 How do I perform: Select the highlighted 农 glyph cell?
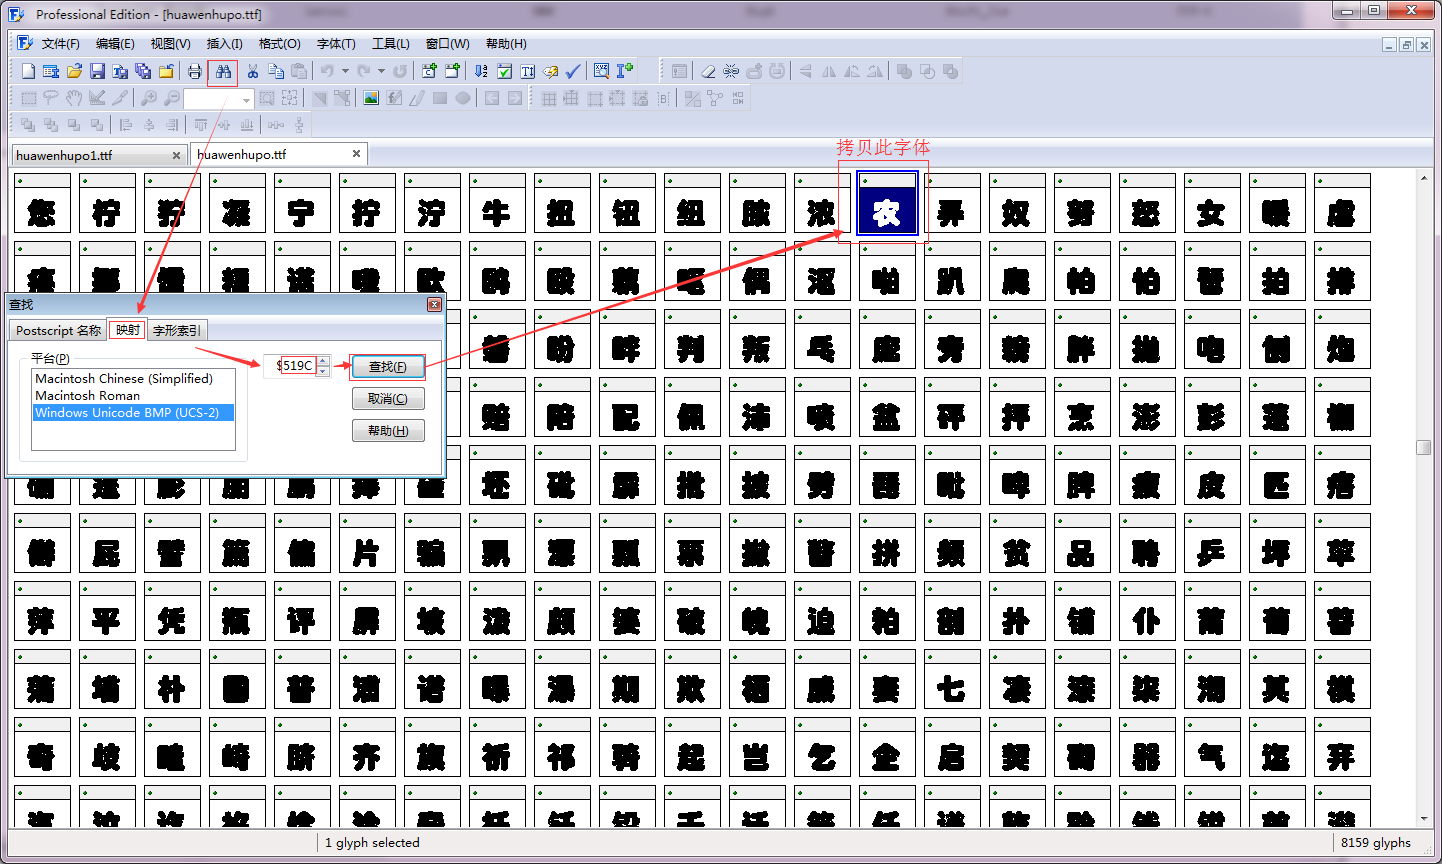pyautogui.click(x=887, y=203)
